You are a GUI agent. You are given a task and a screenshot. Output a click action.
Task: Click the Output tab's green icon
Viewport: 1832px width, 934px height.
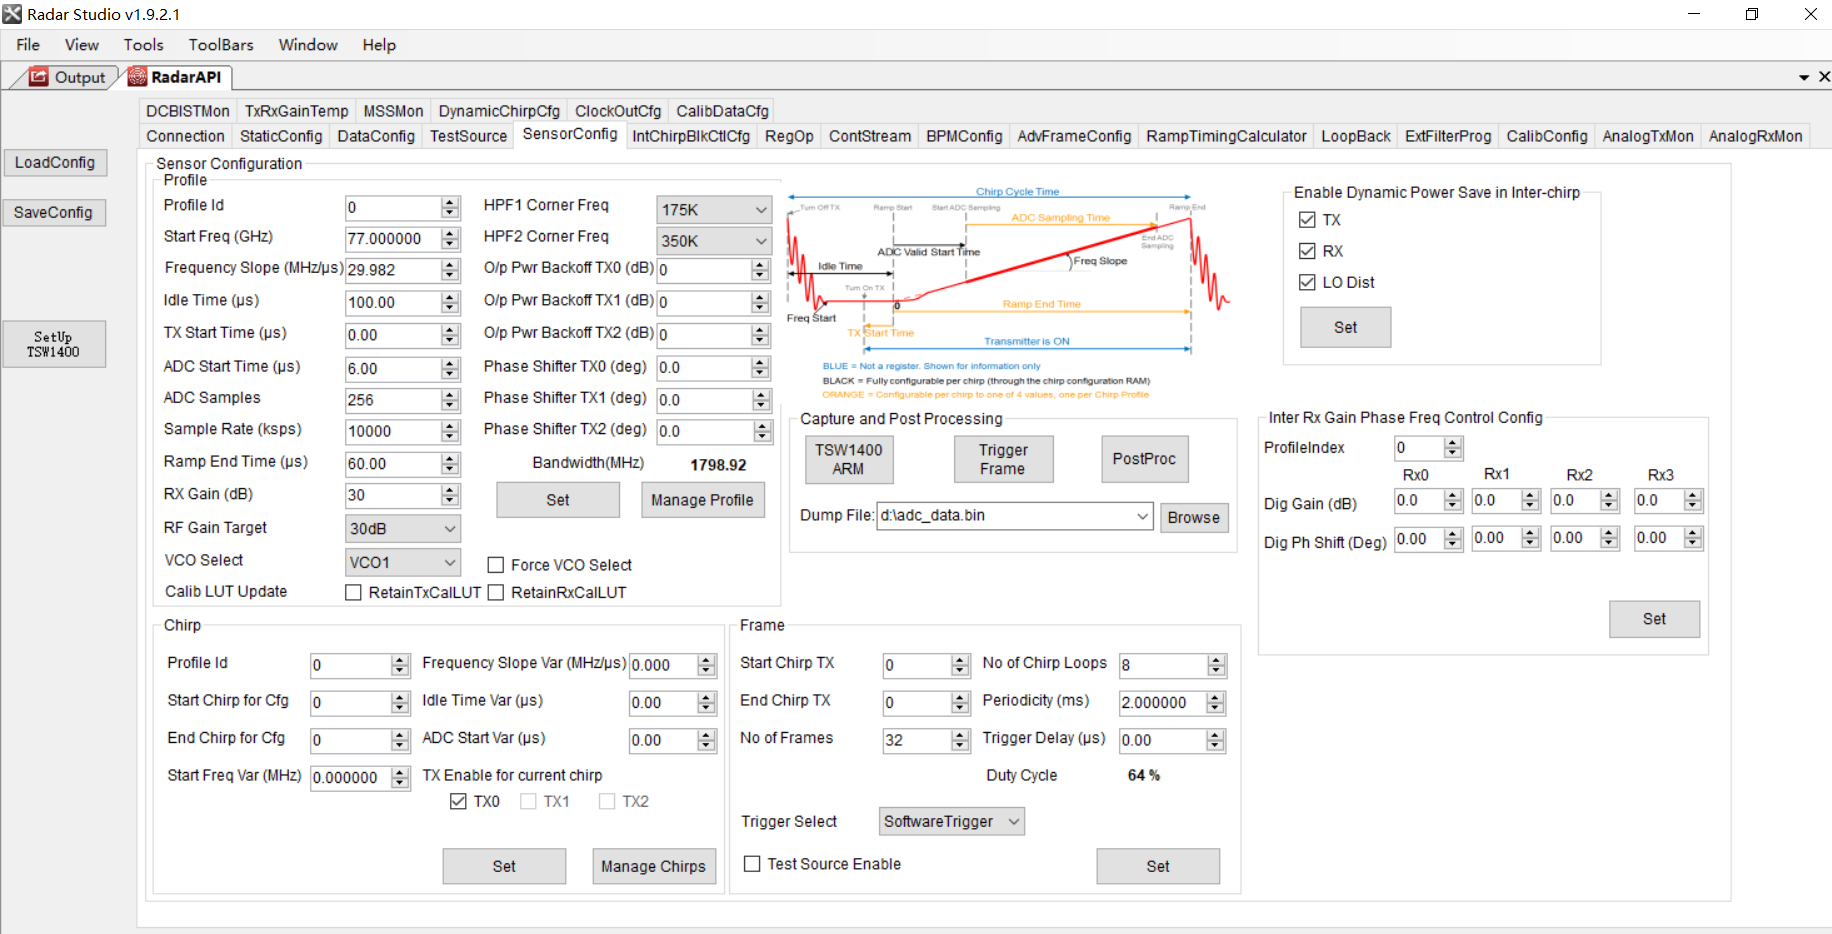click(x=38, y=77)
